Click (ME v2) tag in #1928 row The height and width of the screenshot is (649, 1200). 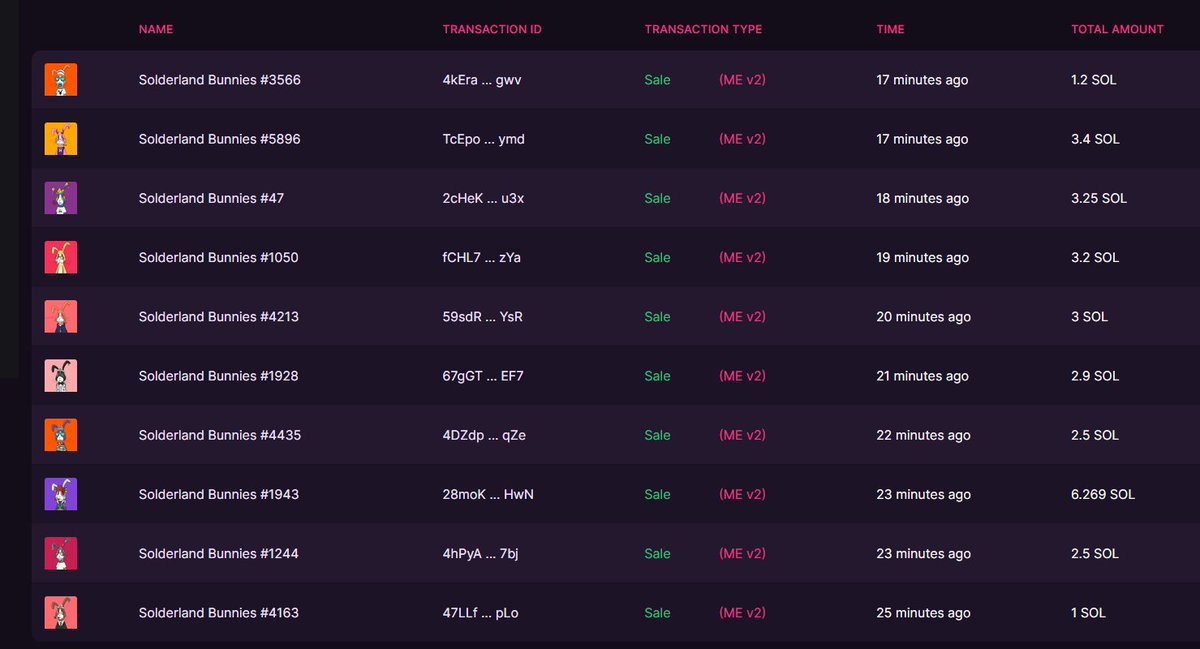tap(742, 376)
